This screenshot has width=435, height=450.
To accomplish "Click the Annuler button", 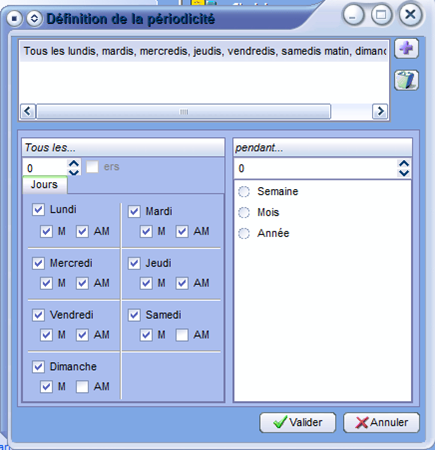I will (382, 423).
